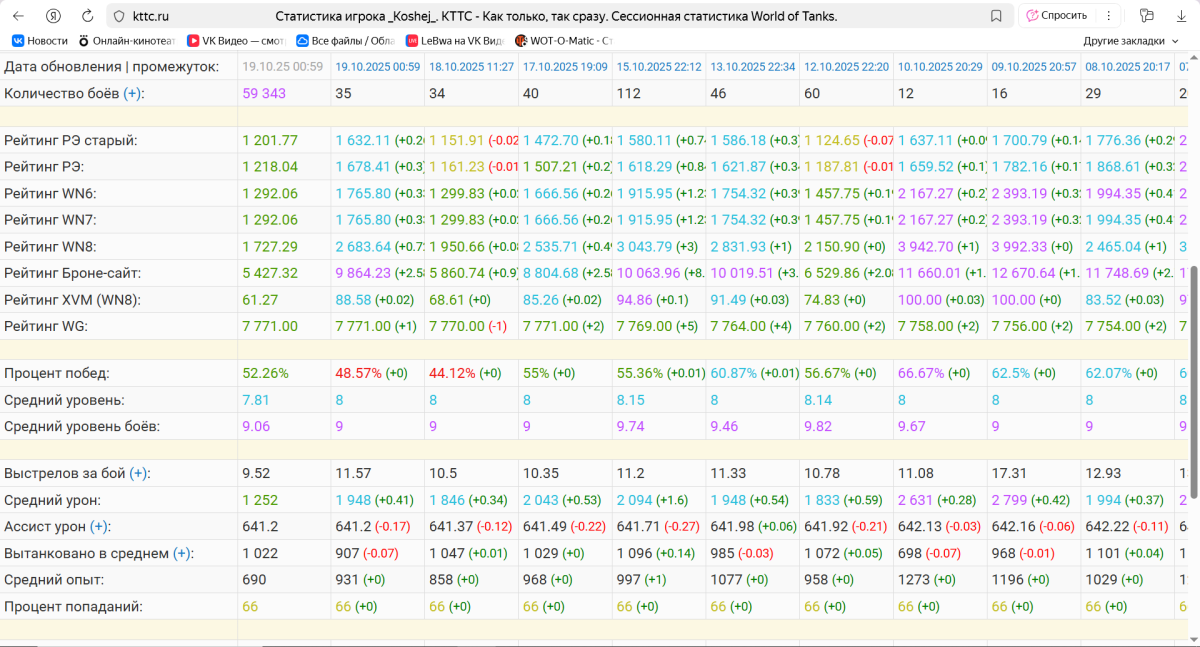Click the Спросить assistant button
The width and height of the screenshot is (1200, 647).
(x=1056, y=16)
